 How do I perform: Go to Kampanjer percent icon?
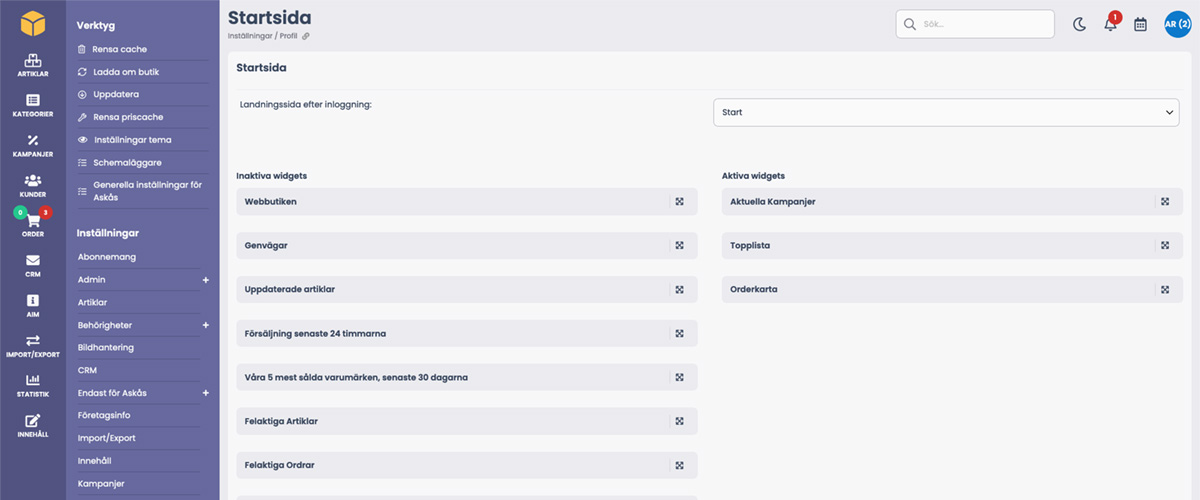click(33, 145)
